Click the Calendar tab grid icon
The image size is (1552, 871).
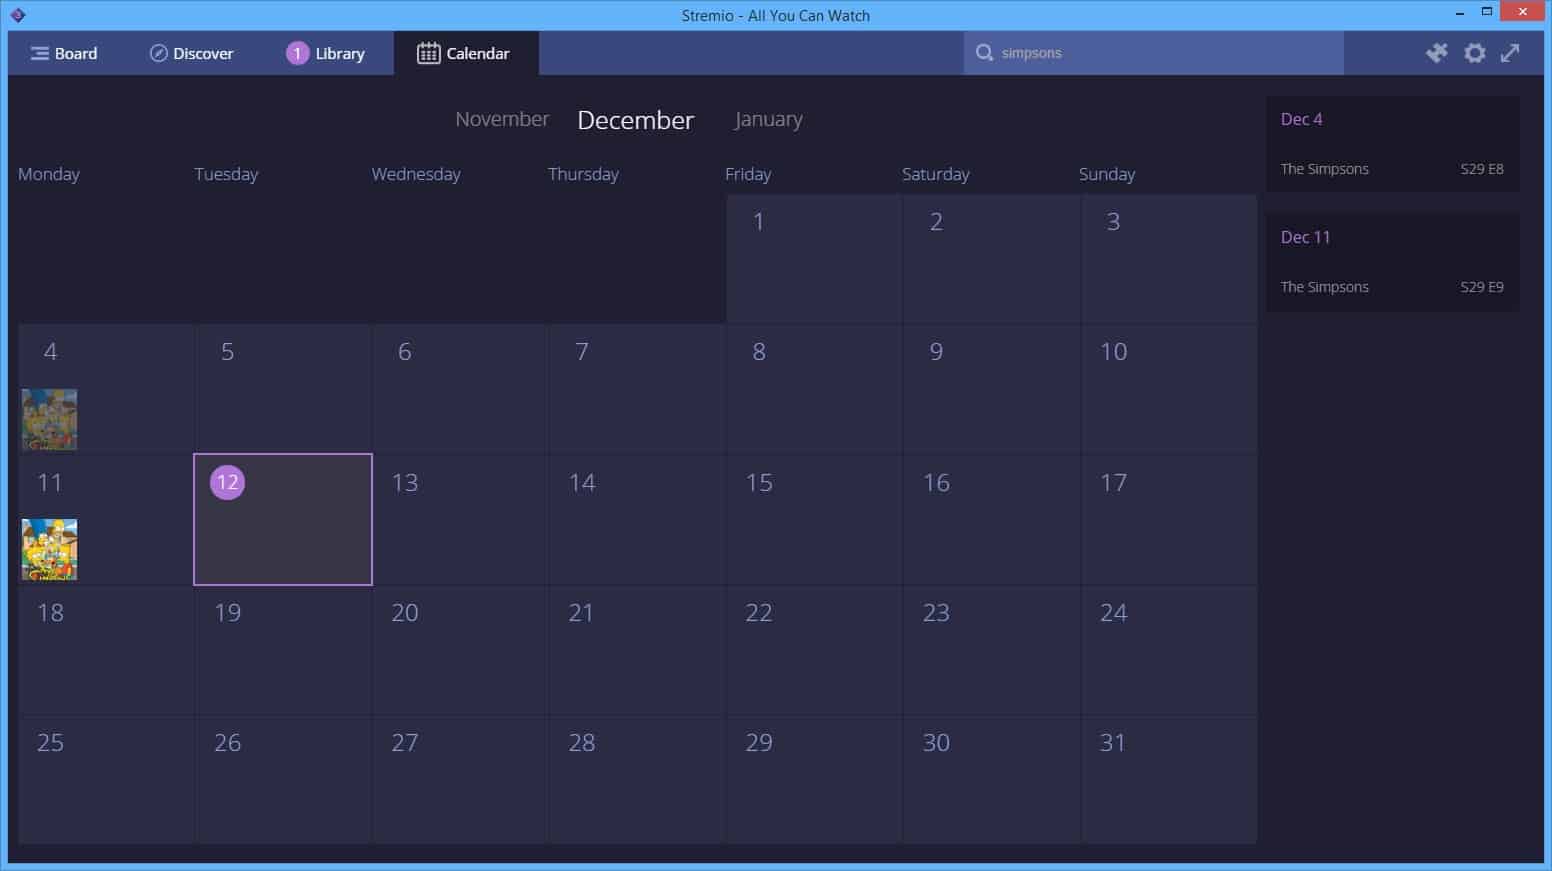tap(428, 53)
